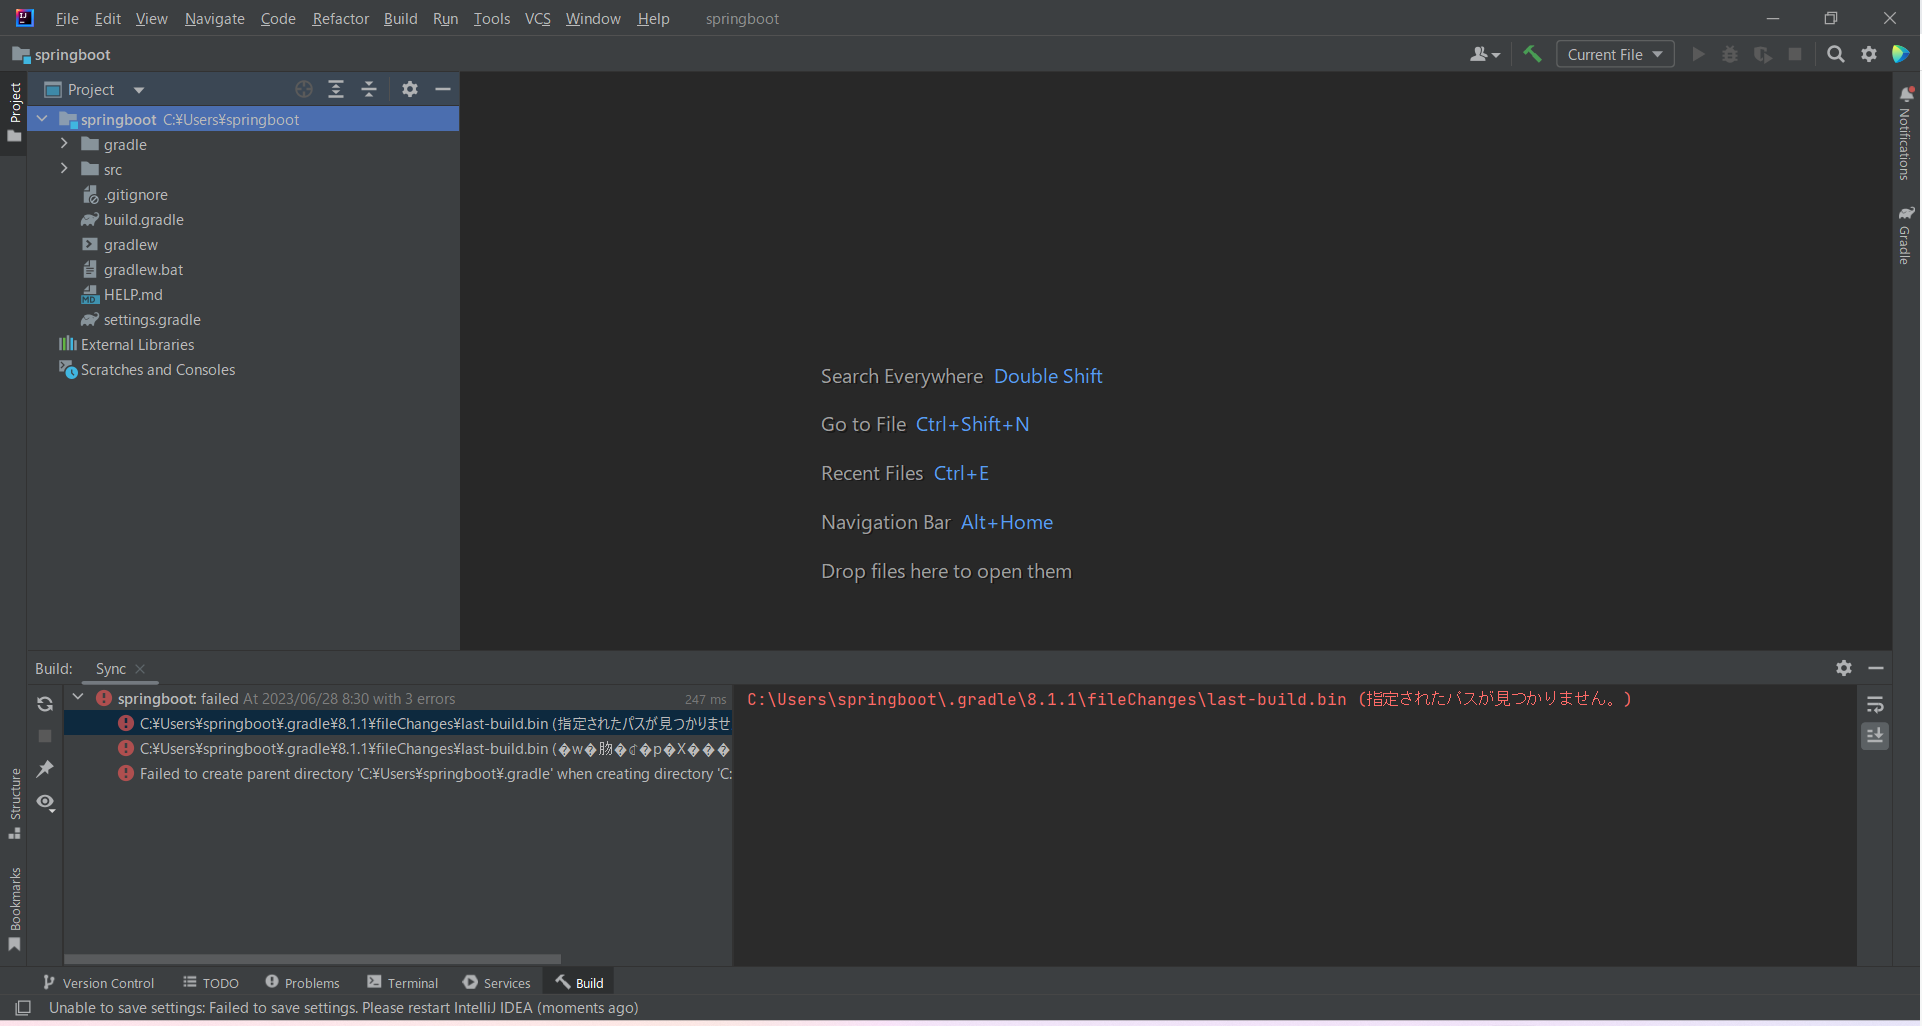
Task: Click the Debug bug icon in toolbar
Action: point(1730,54)
